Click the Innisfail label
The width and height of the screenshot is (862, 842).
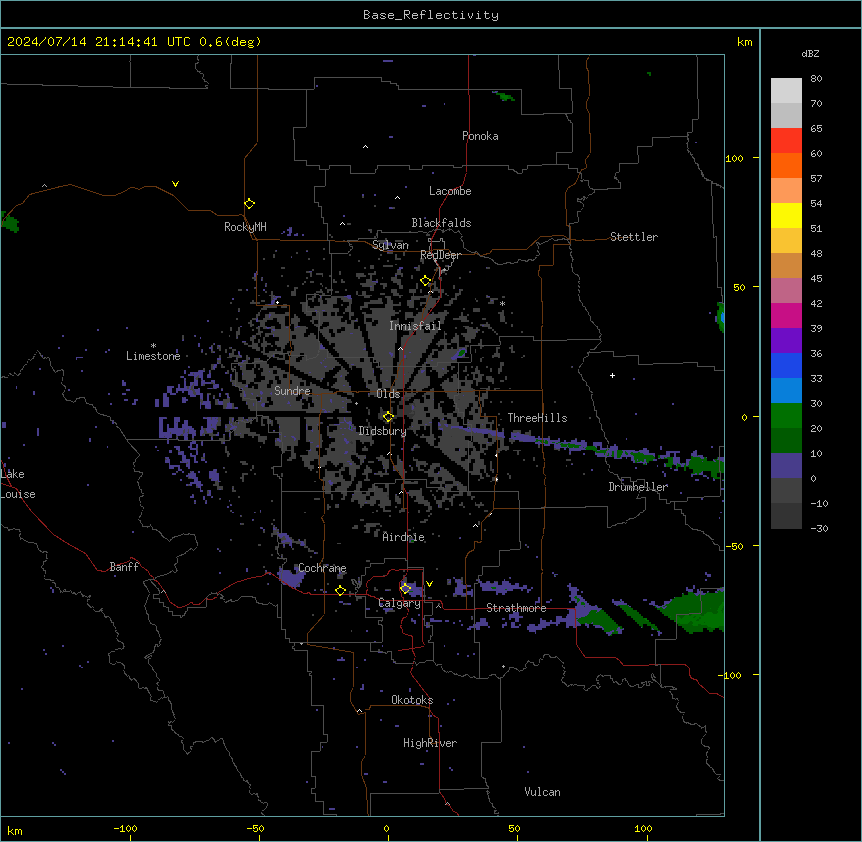pyautogui.click(x=415, y=326)
